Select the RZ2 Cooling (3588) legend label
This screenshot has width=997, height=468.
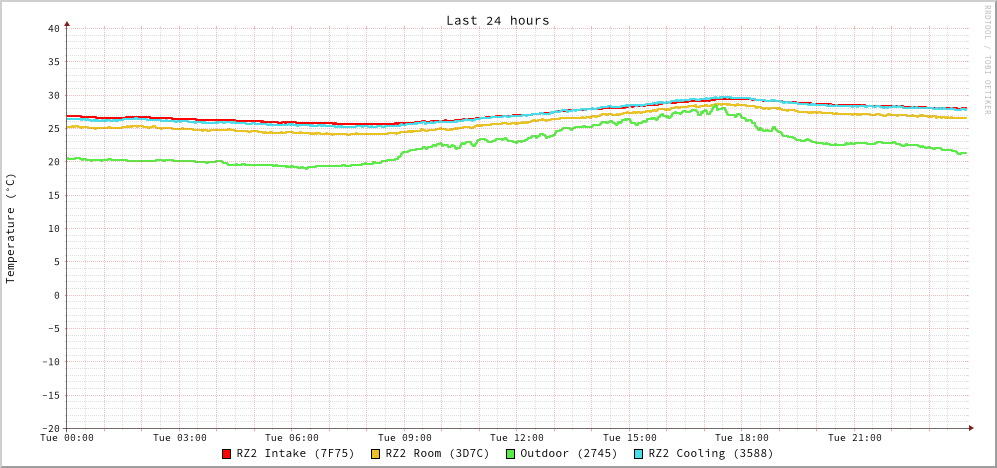point(710,454)
